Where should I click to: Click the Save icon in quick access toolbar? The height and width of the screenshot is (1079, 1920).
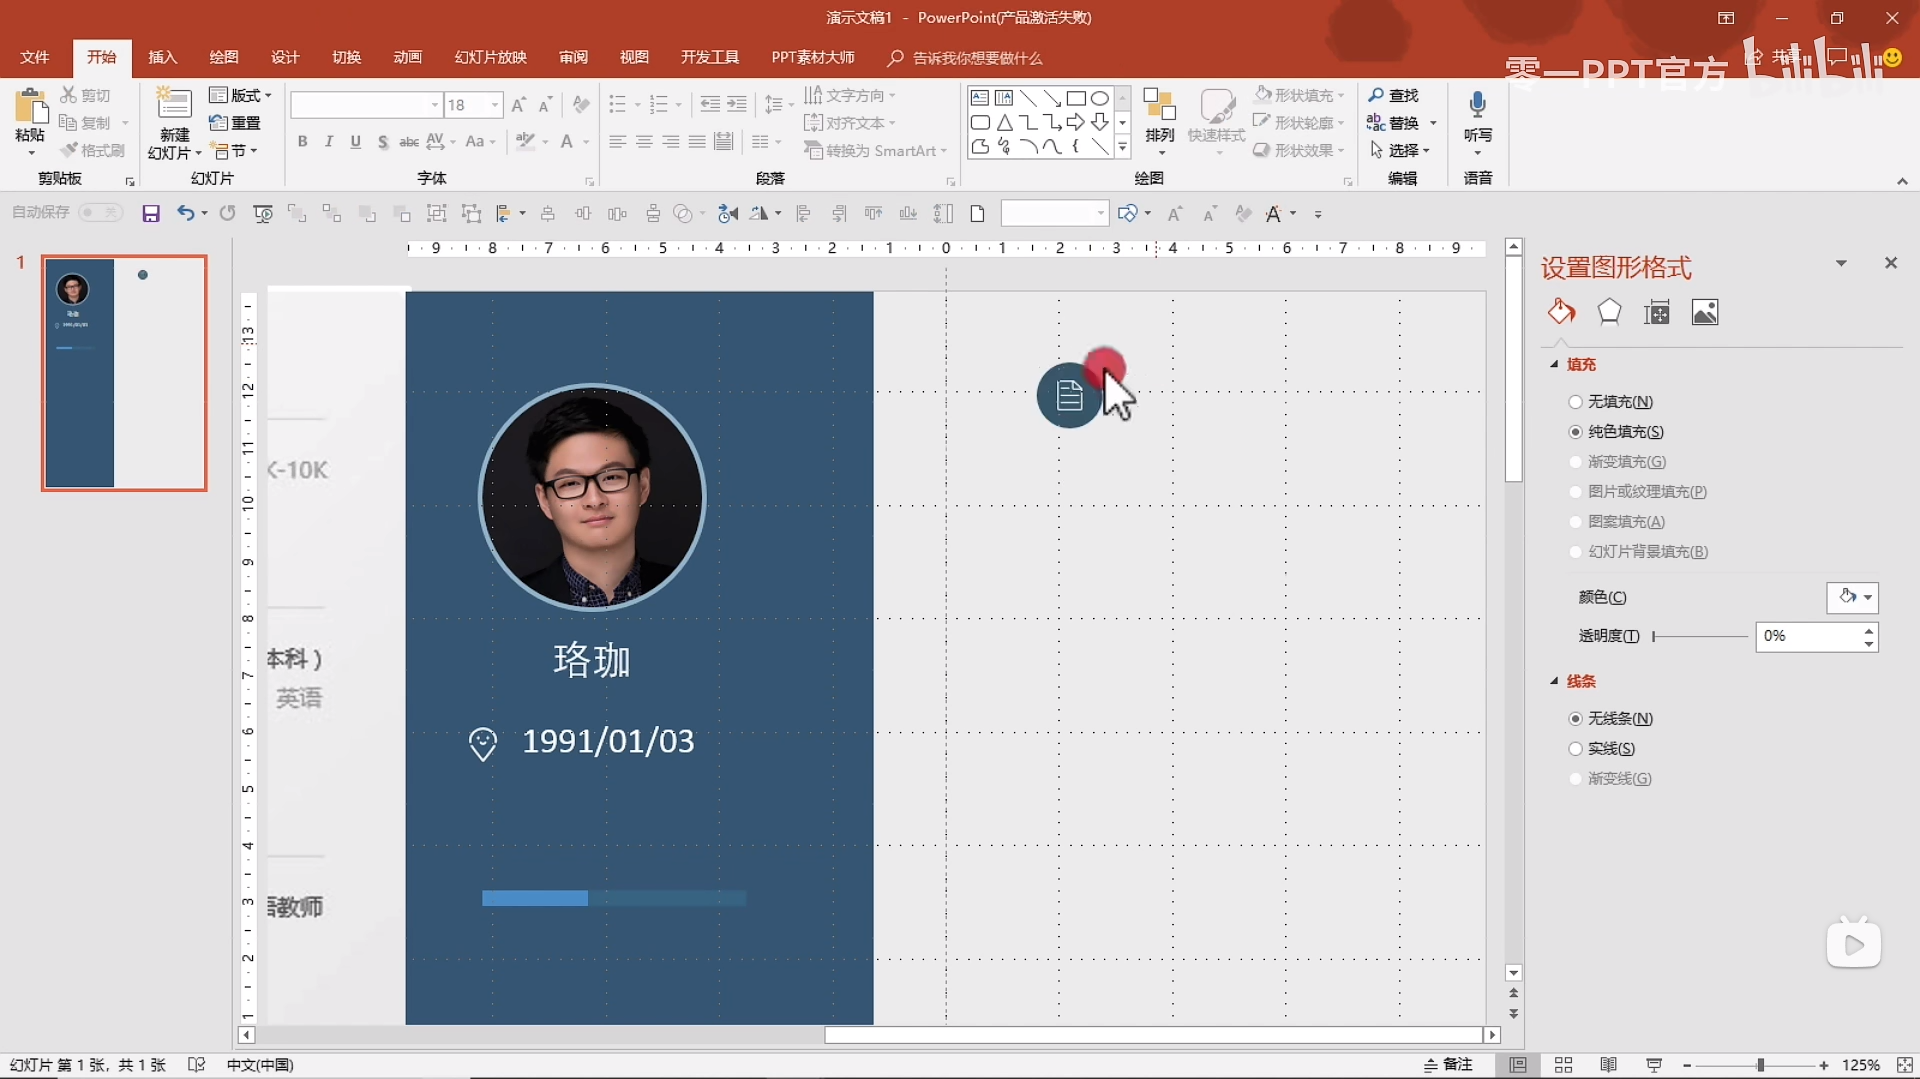[x=151, y=214]
